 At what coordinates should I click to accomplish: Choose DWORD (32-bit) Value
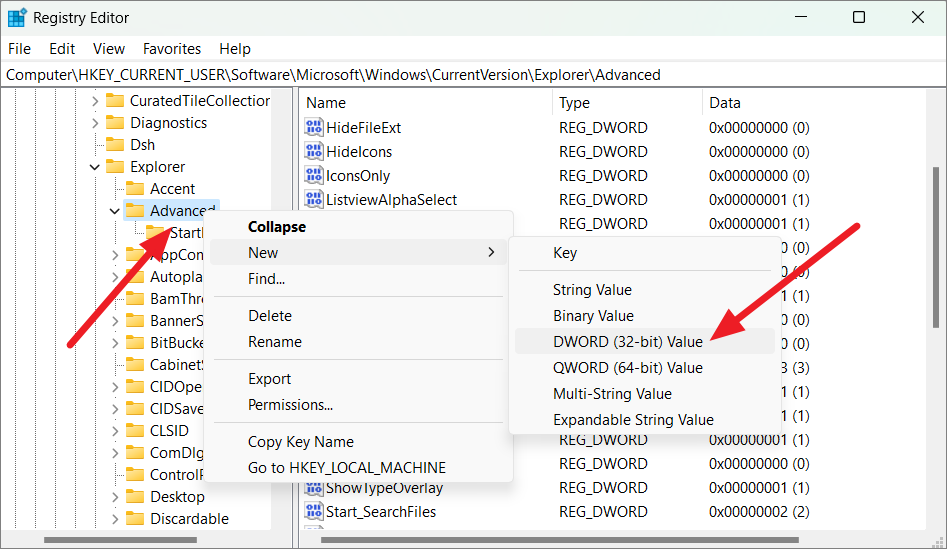point(645,342)
